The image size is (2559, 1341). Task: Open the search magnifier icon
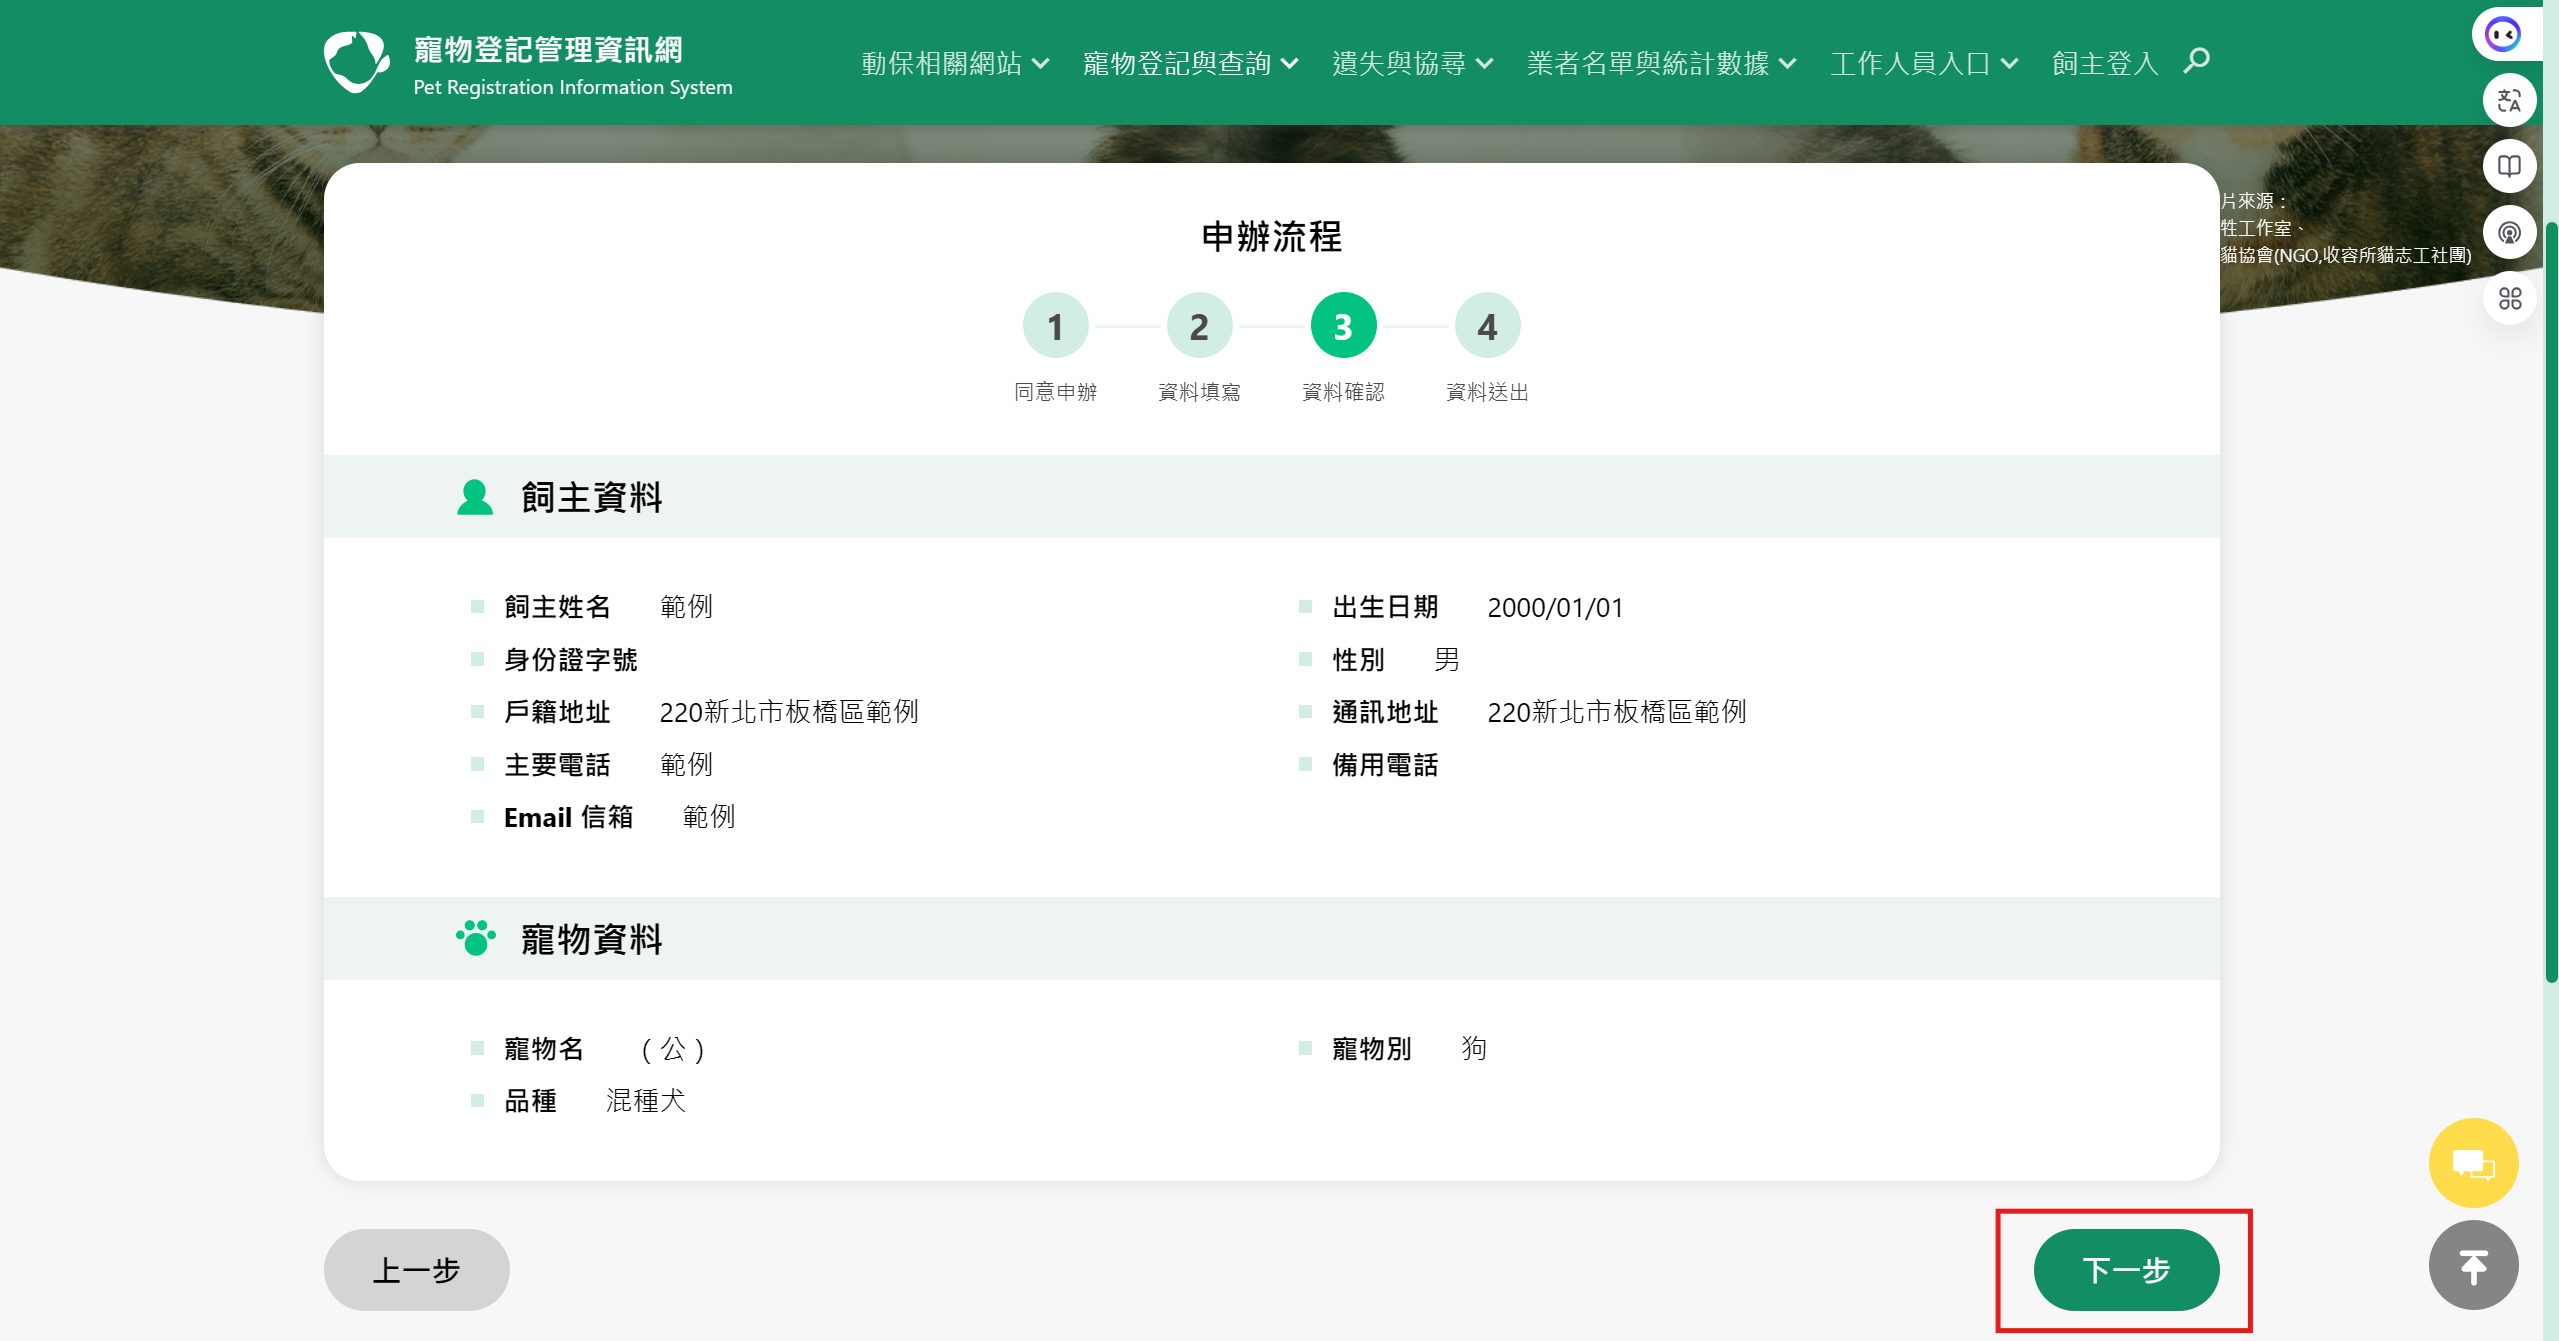(2195, 61)
